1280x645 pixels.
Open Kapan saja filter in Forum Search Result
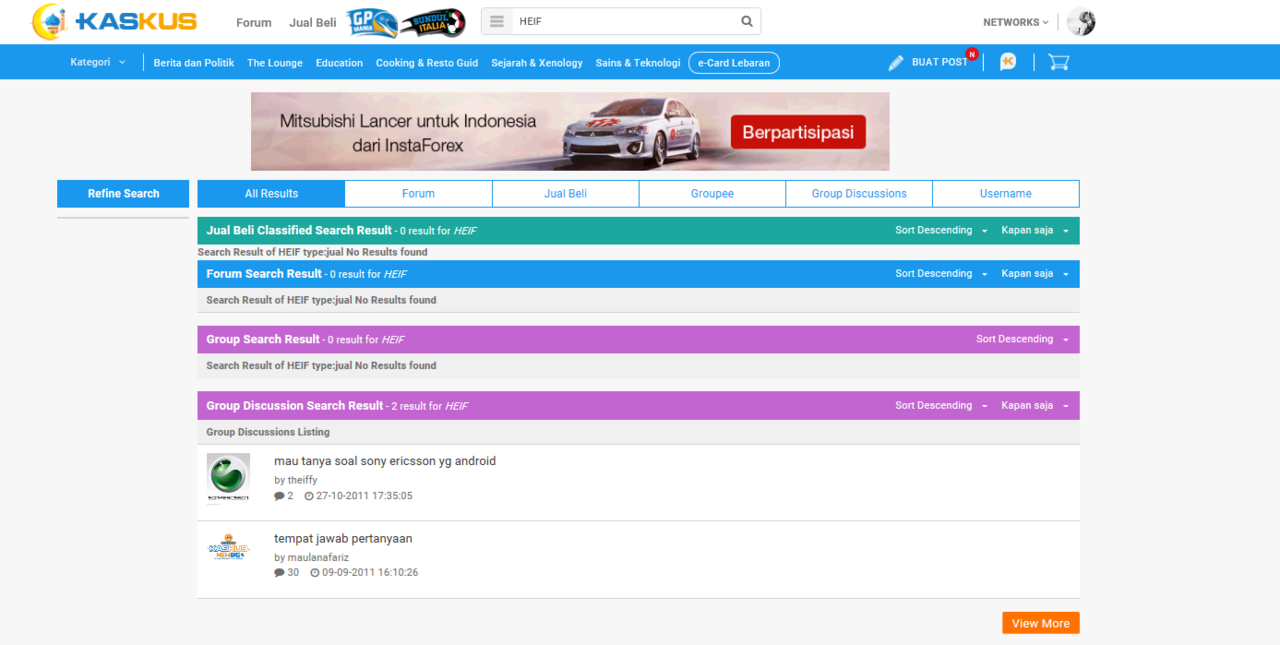(x=1035, y=274)
